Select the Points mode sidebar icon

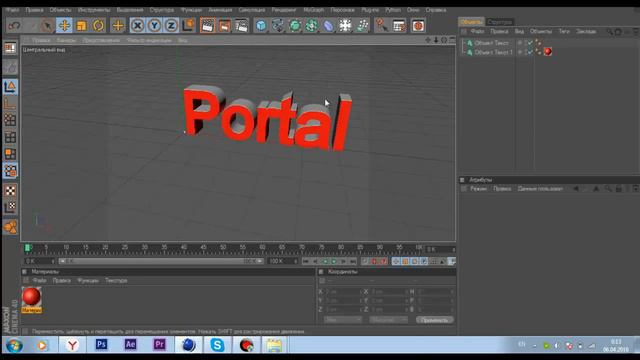(x=10, y=120)
